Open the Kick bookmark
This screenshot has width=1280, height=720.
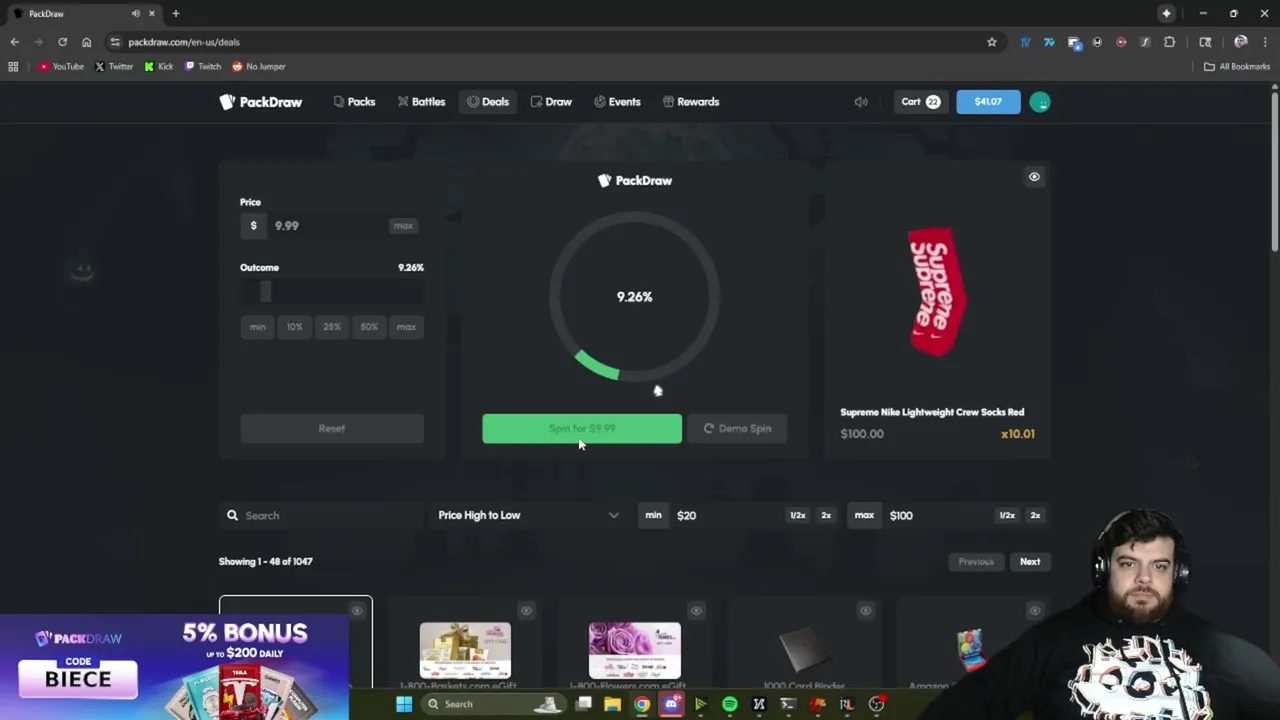159,67
